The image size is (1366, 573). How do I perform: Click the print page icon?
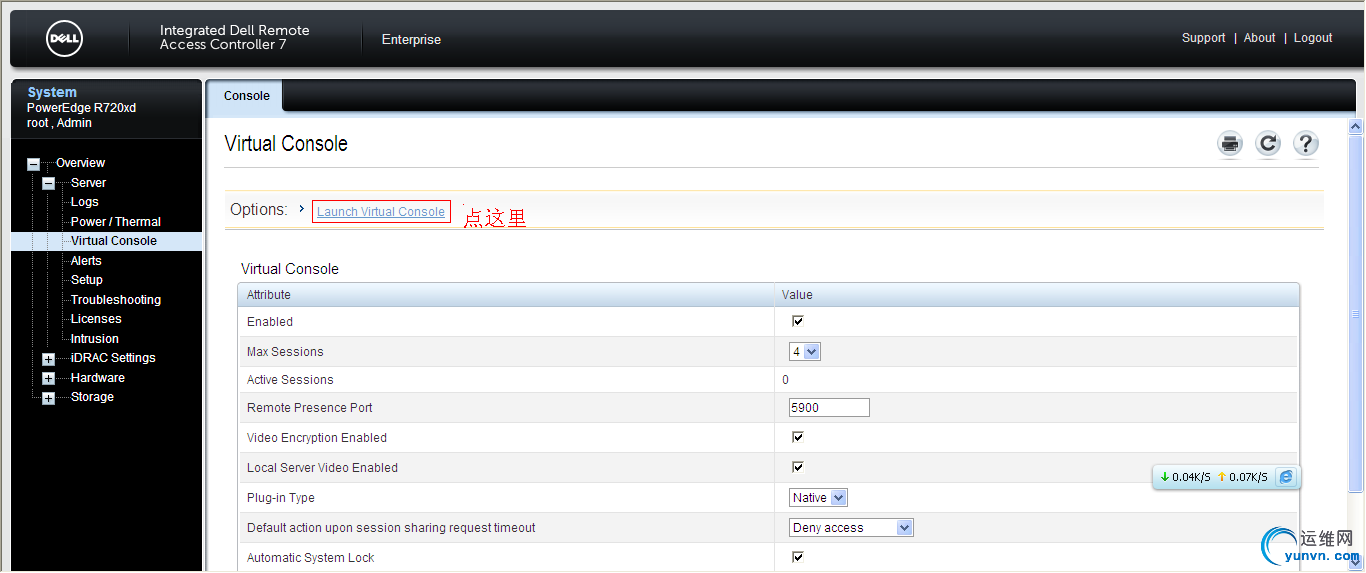[x=1230, y=144]
